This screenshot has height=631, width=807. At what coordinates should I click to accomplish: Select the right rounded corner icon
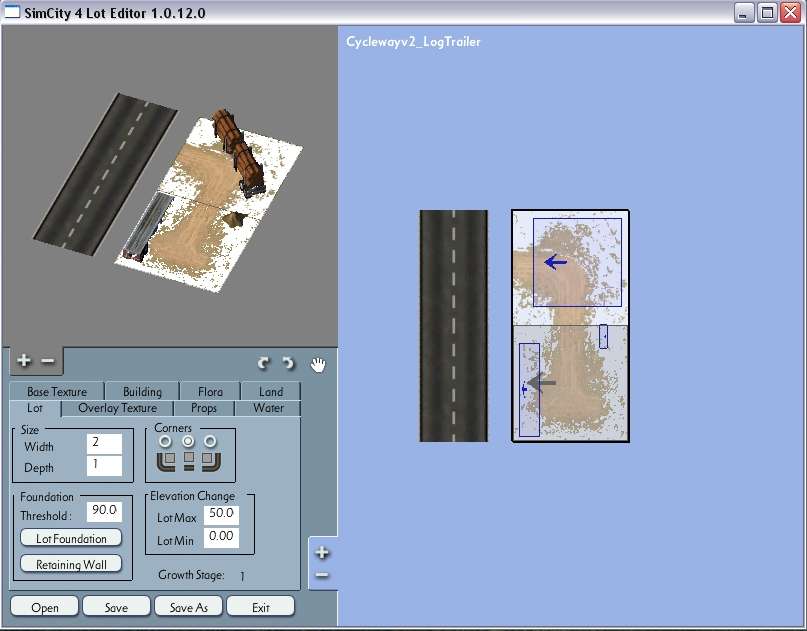click(211, 461)
